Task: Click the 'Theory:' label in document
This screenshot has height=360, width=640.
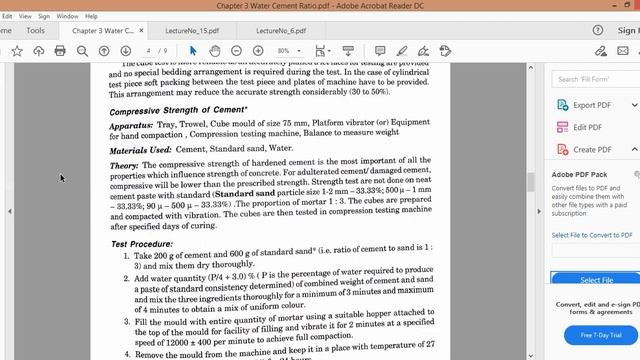Action: coord(124,166)
